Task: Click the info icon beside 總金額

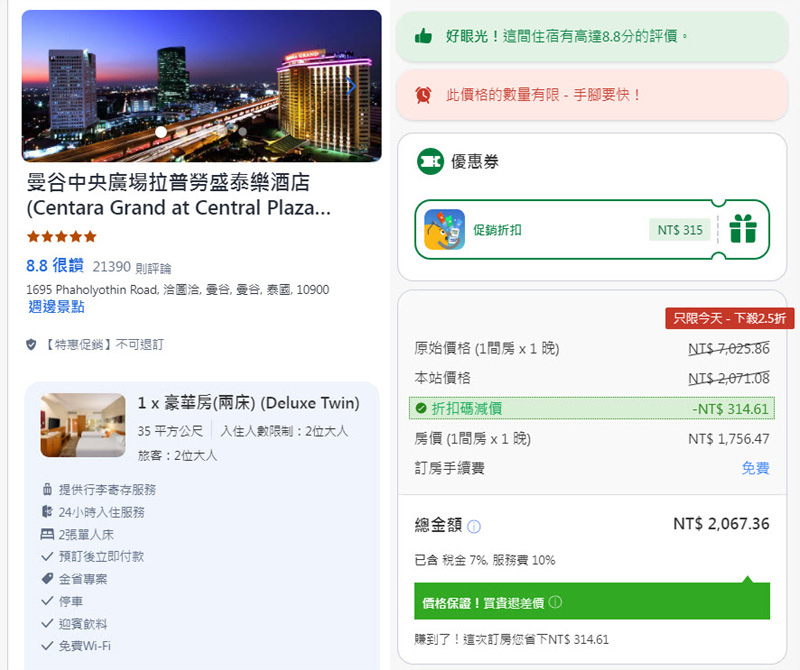Action: tap(474, 526)
